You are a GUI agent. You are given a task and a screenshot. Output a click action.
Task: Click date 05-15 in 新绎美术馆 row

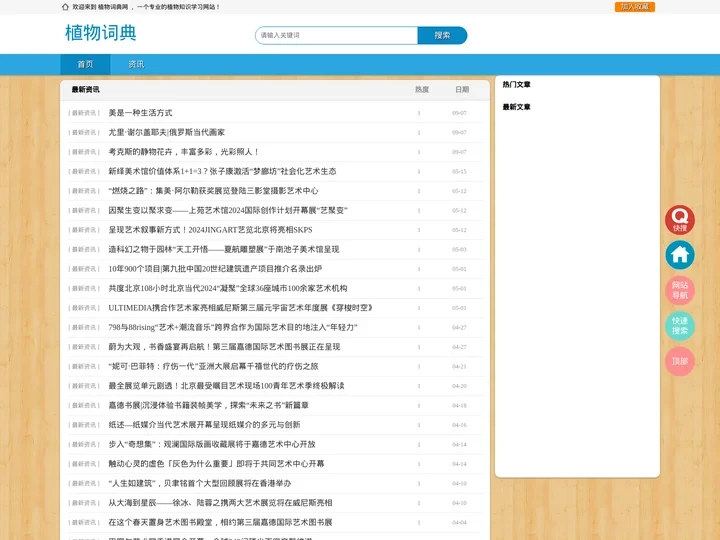[x=459, y=172]
